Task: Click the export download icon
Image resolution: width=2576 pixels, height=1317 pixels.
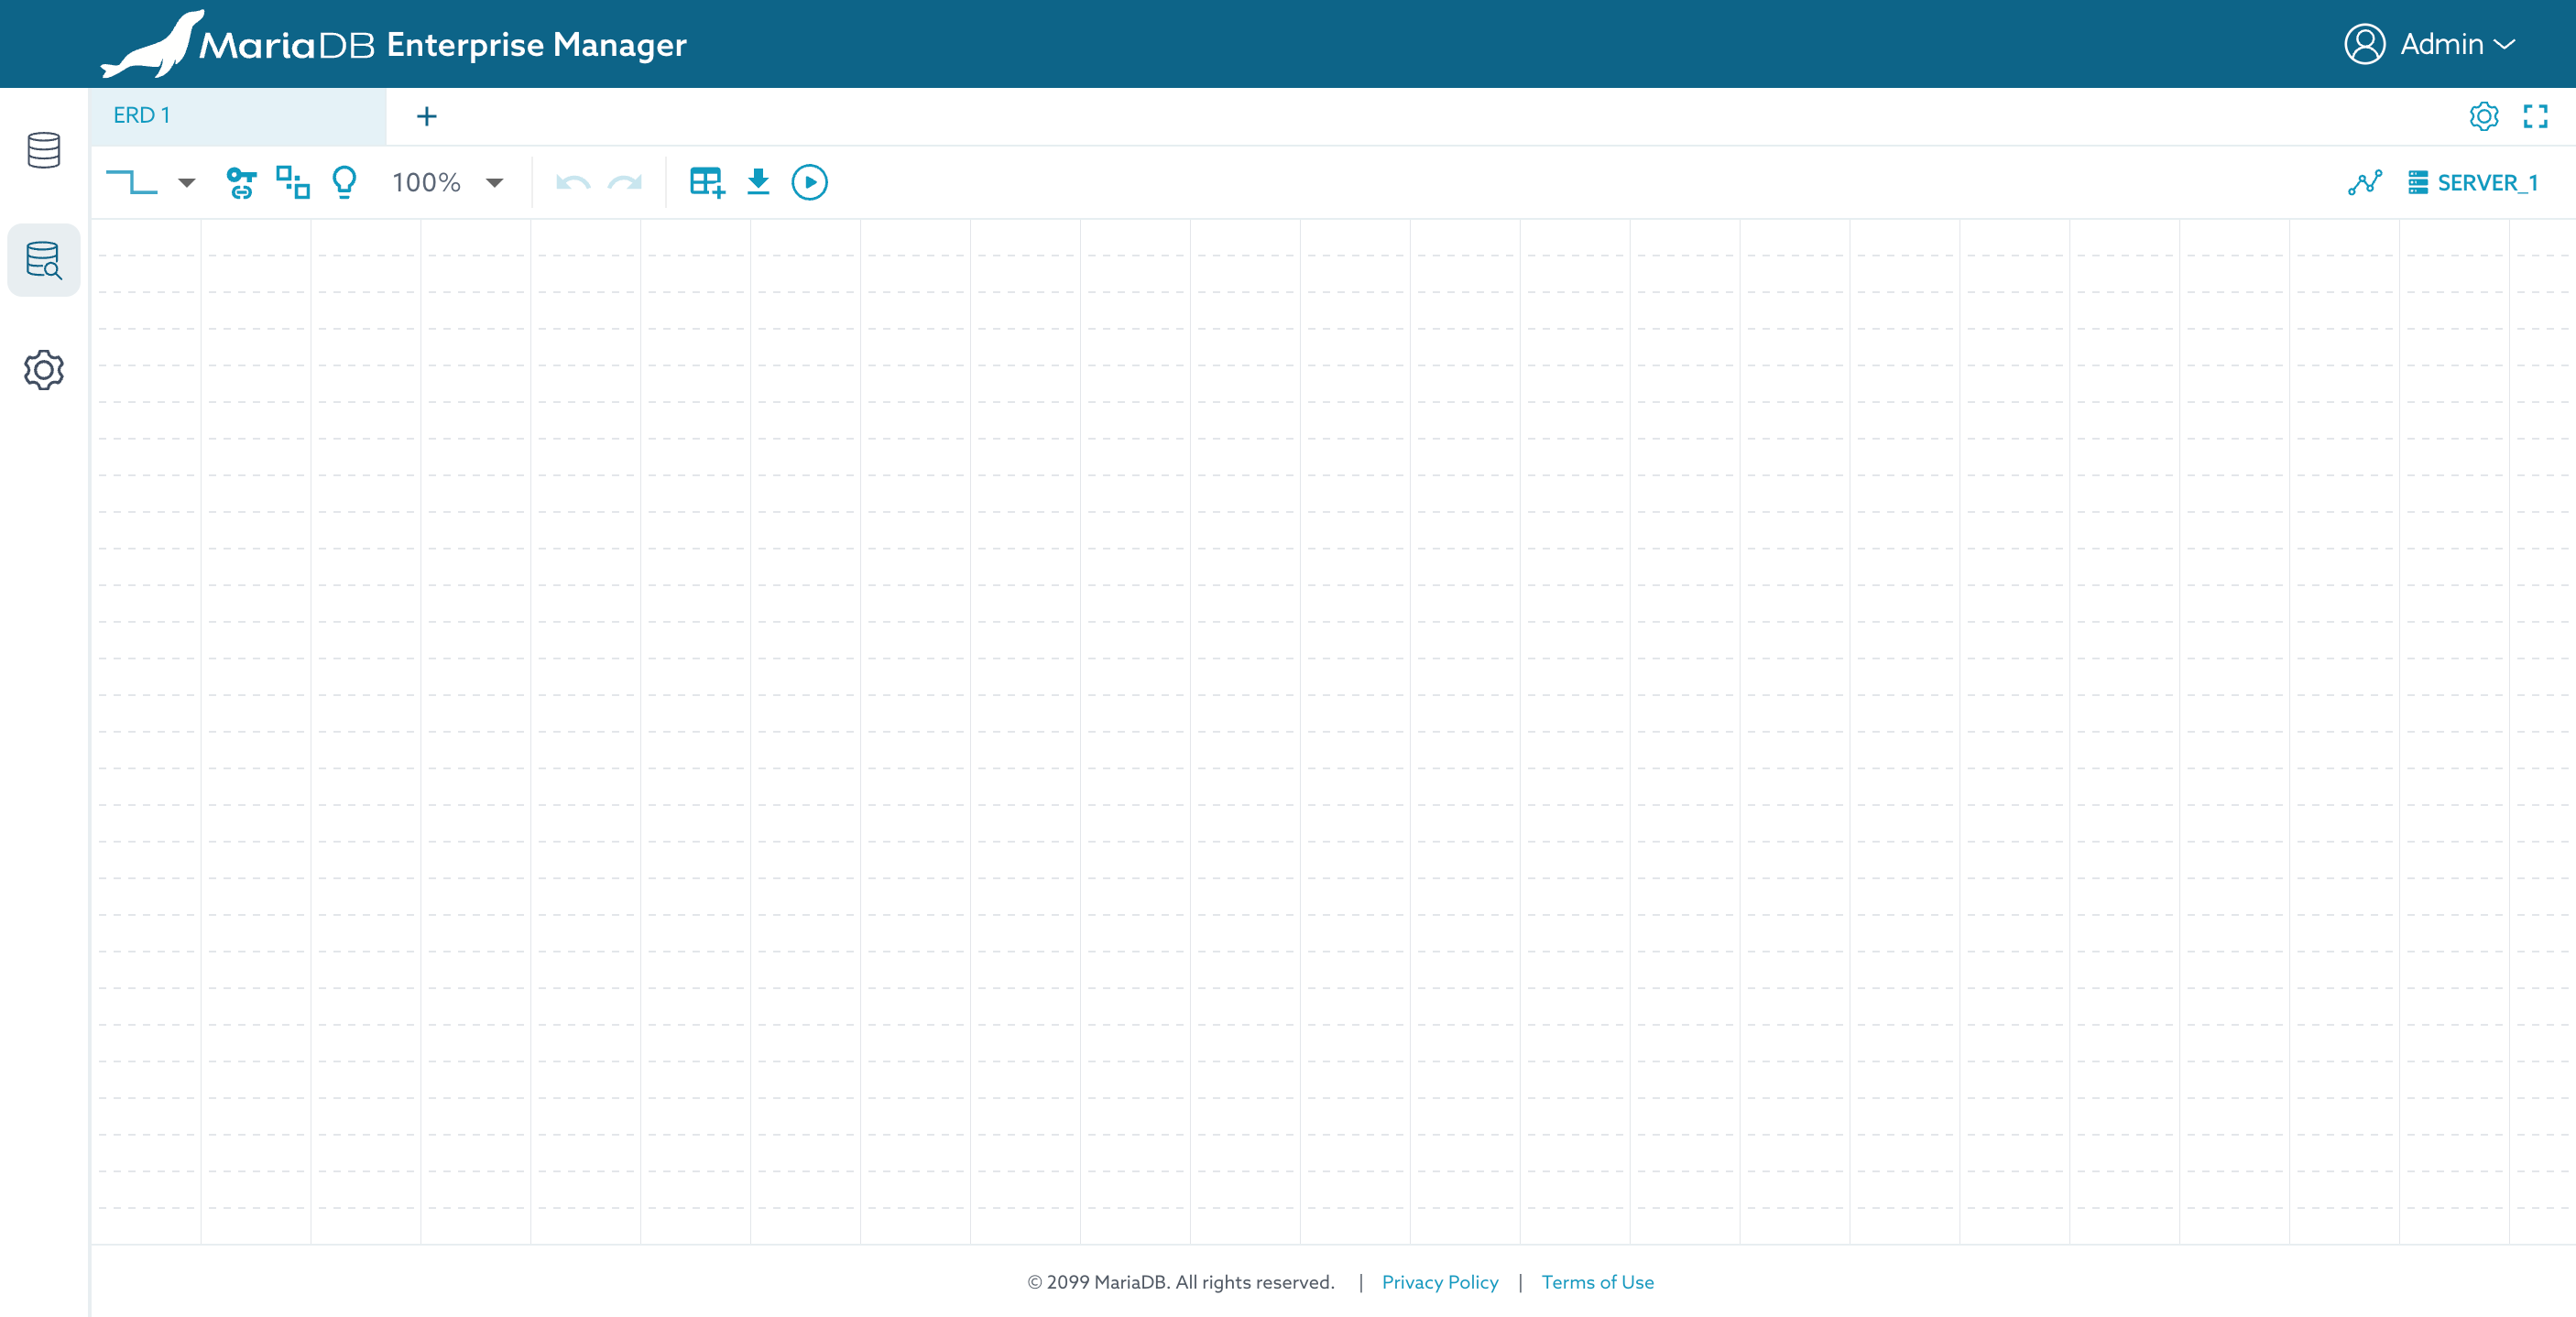Action: point(758,182)
